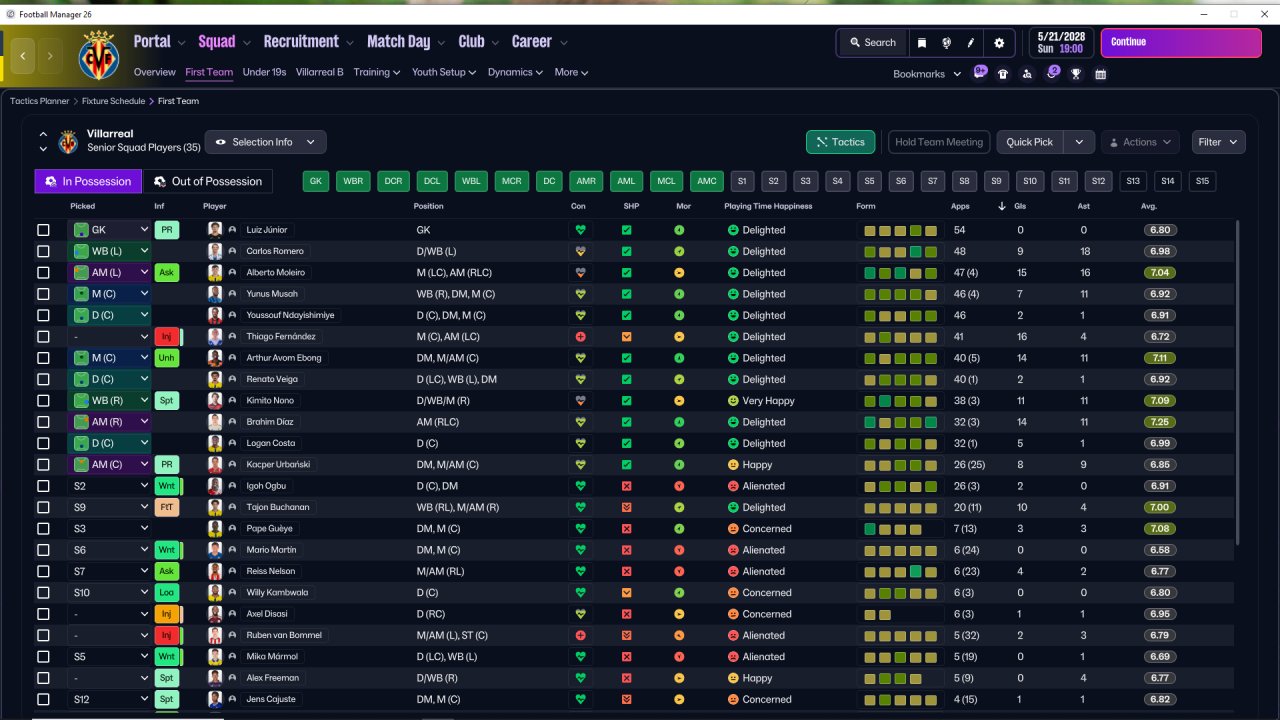Click the pencil edit icon
This screenshot has width=1280, height=720.
[x=971, y=43]
